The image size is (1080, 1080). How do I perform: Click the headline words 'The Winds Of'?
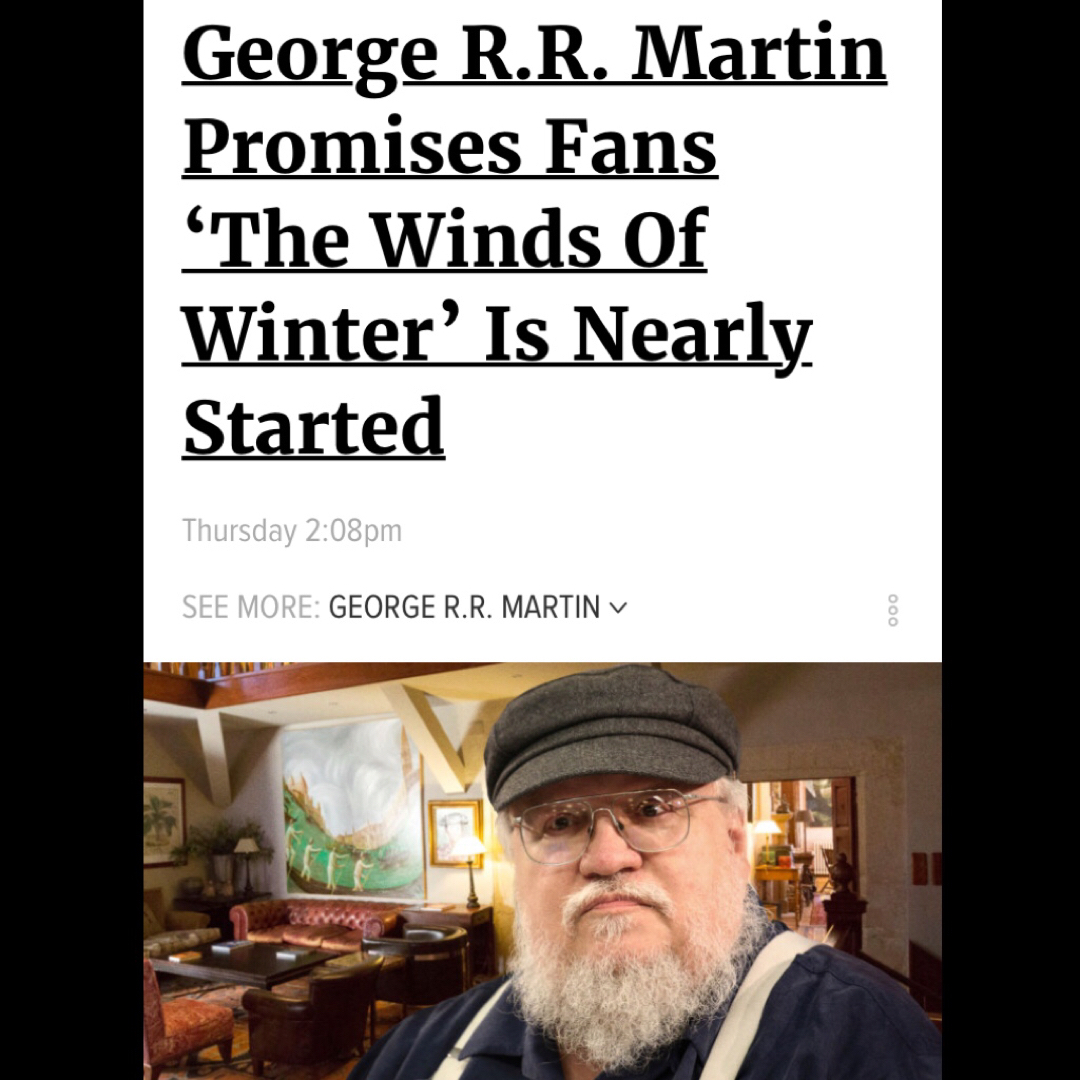point(445,240)
